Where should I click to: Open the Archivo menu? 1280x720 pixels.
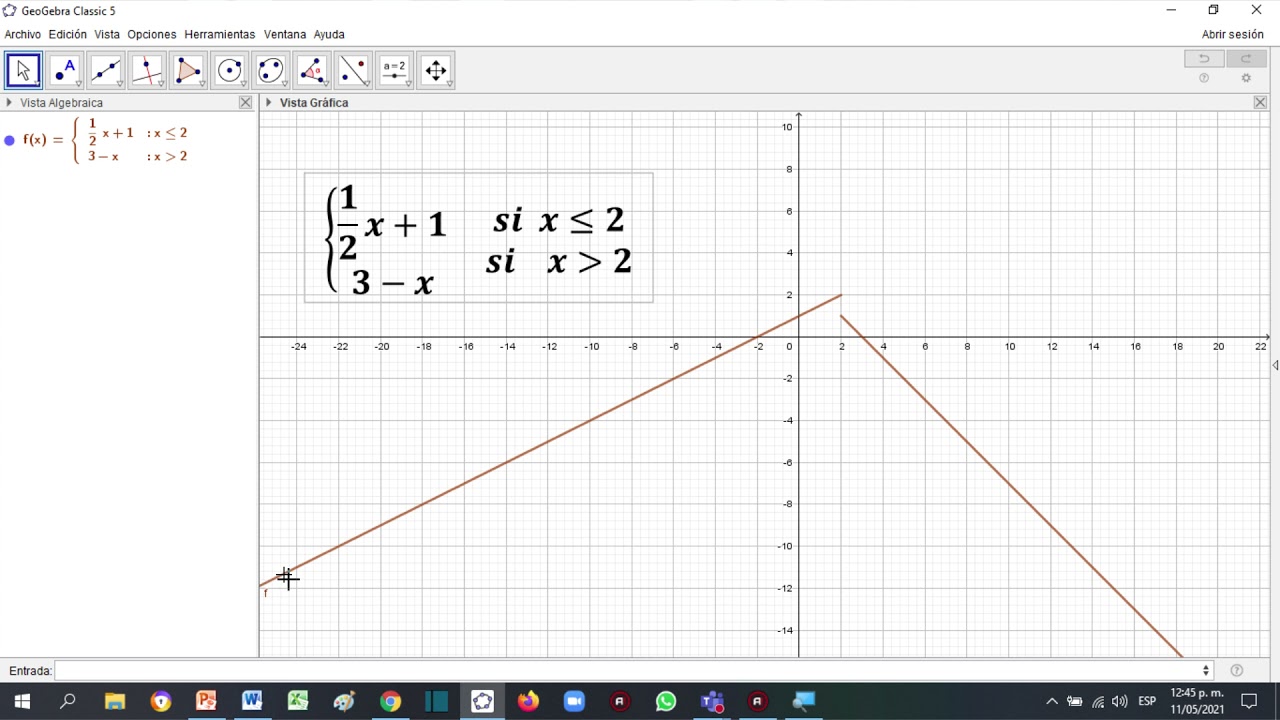coord(23,34)
